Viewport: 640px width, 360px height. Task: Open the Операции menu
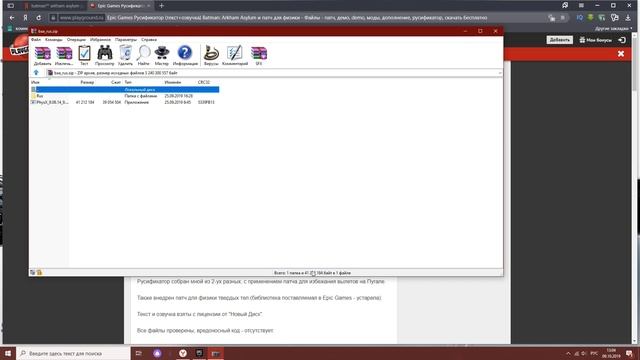click(x=76, y=40)
